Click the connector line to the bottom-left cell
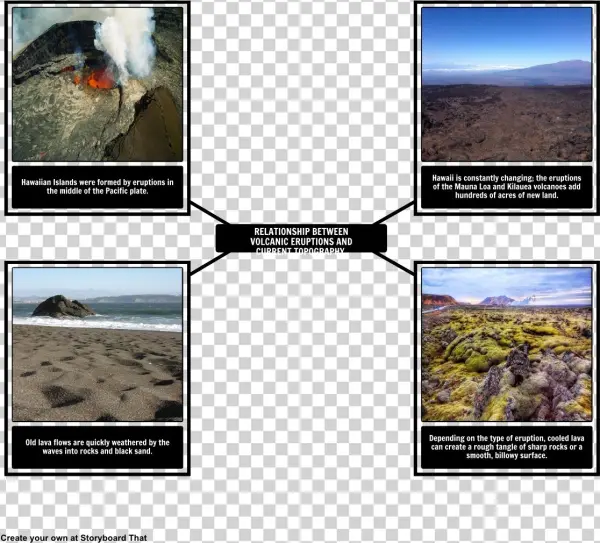The width and height of the screenshot is (600, 543). click(206, 263)
